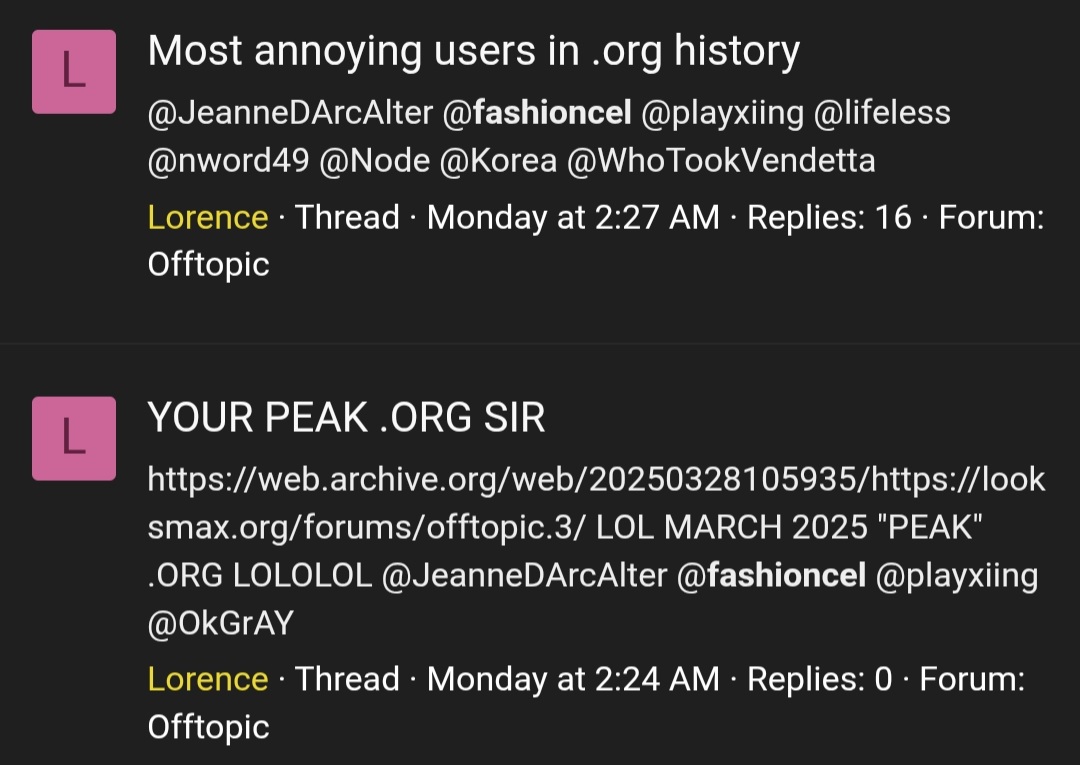Click the @WhoTookVendetta mention
Screen dimensions: 1080x765
pyautogui.click(x=721, y=161)
